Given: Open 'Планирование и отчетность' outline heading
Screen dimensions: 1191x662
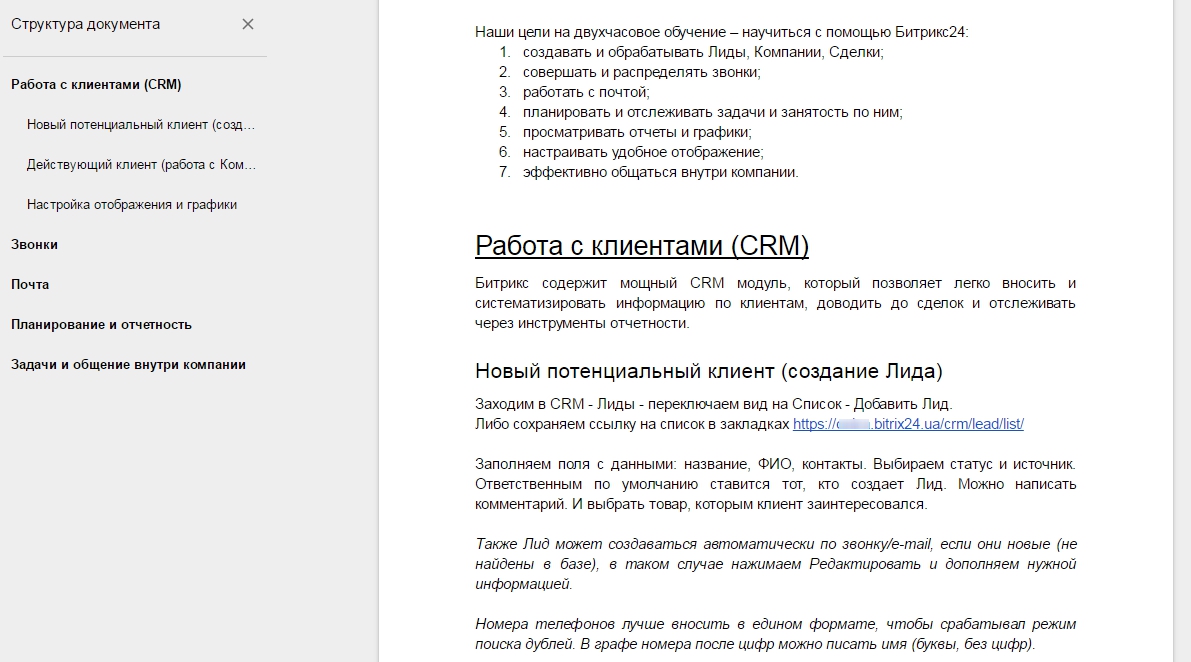Looking at the screenshot, I should [101, 324].
